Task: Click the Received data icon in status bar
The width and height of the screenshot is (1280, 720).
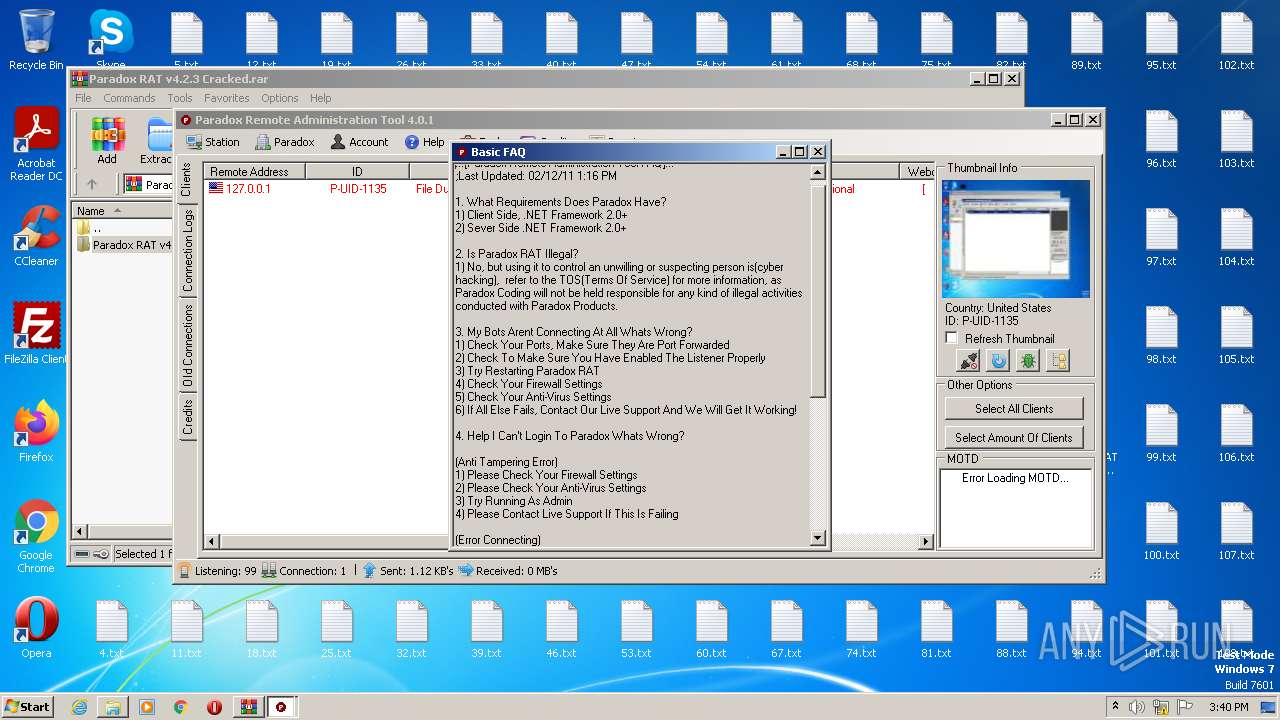Action: (x=465, y=571)
